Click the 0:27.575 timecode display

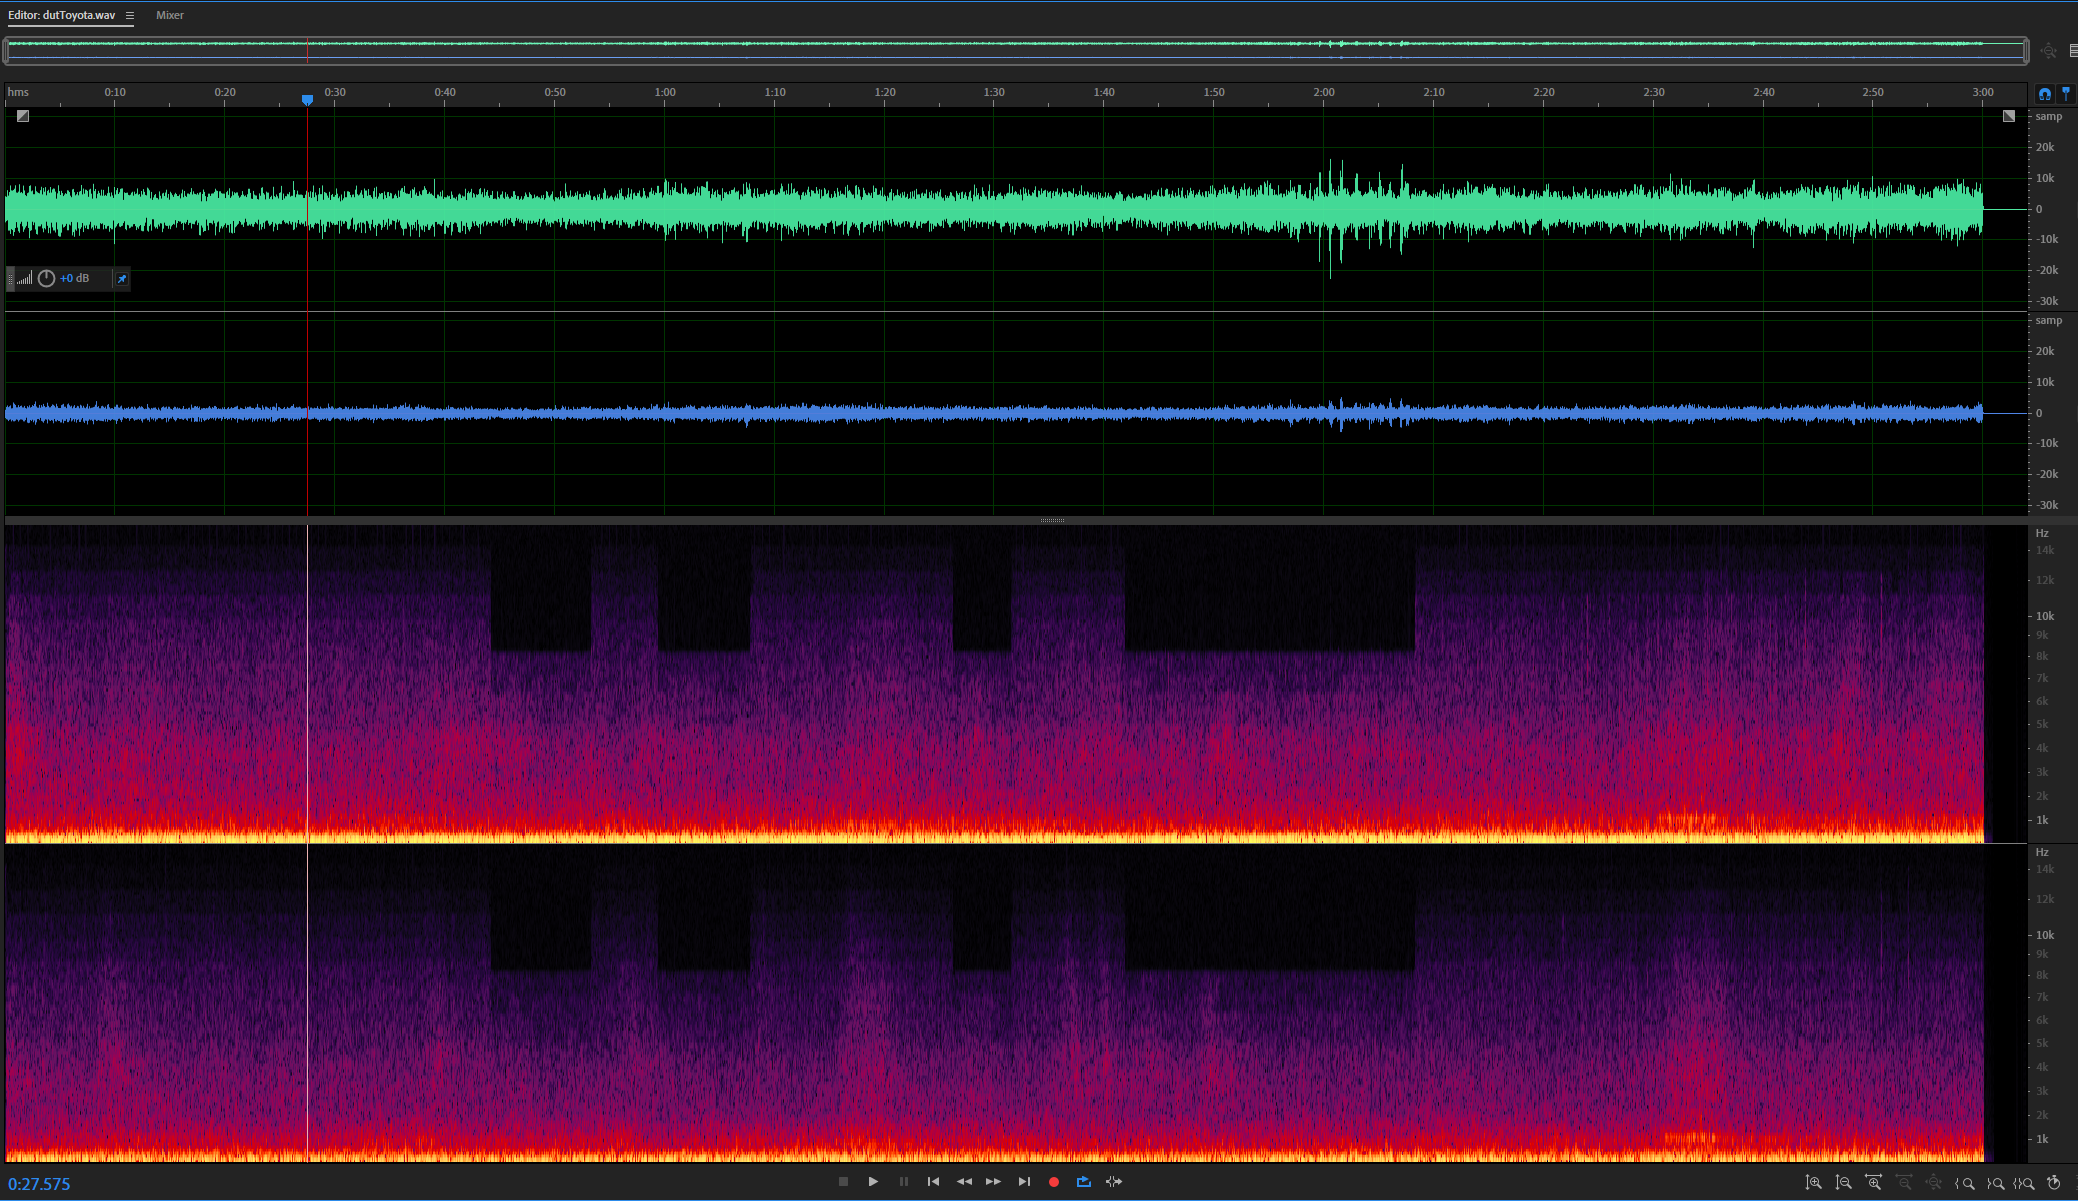click(40, 1184)
